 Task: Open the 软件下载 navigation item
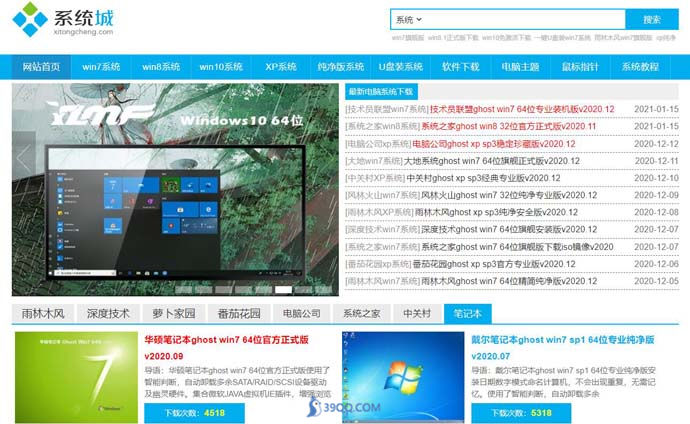tap(460, 67)
